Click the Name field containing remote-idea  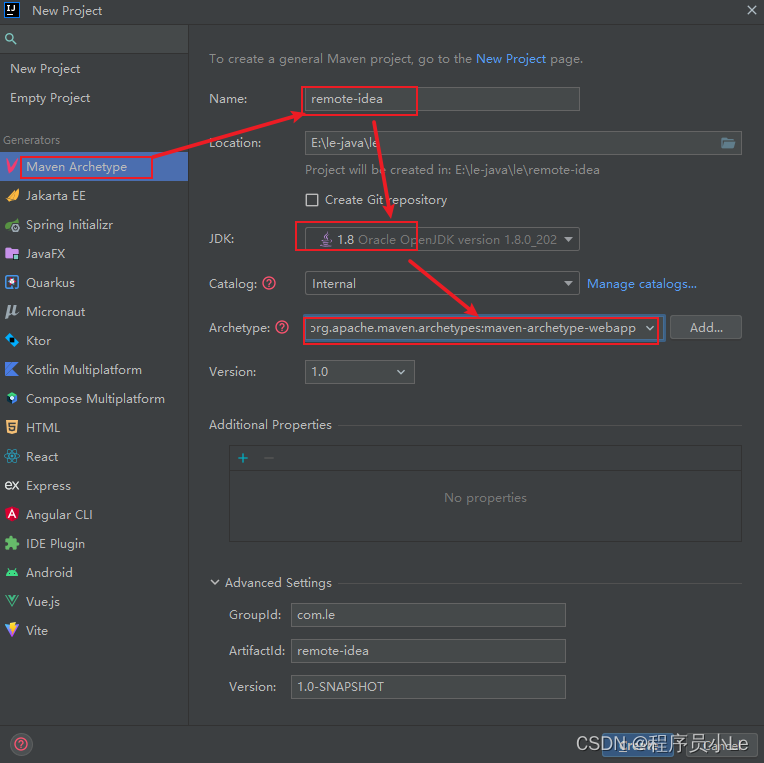coord(442,99)
